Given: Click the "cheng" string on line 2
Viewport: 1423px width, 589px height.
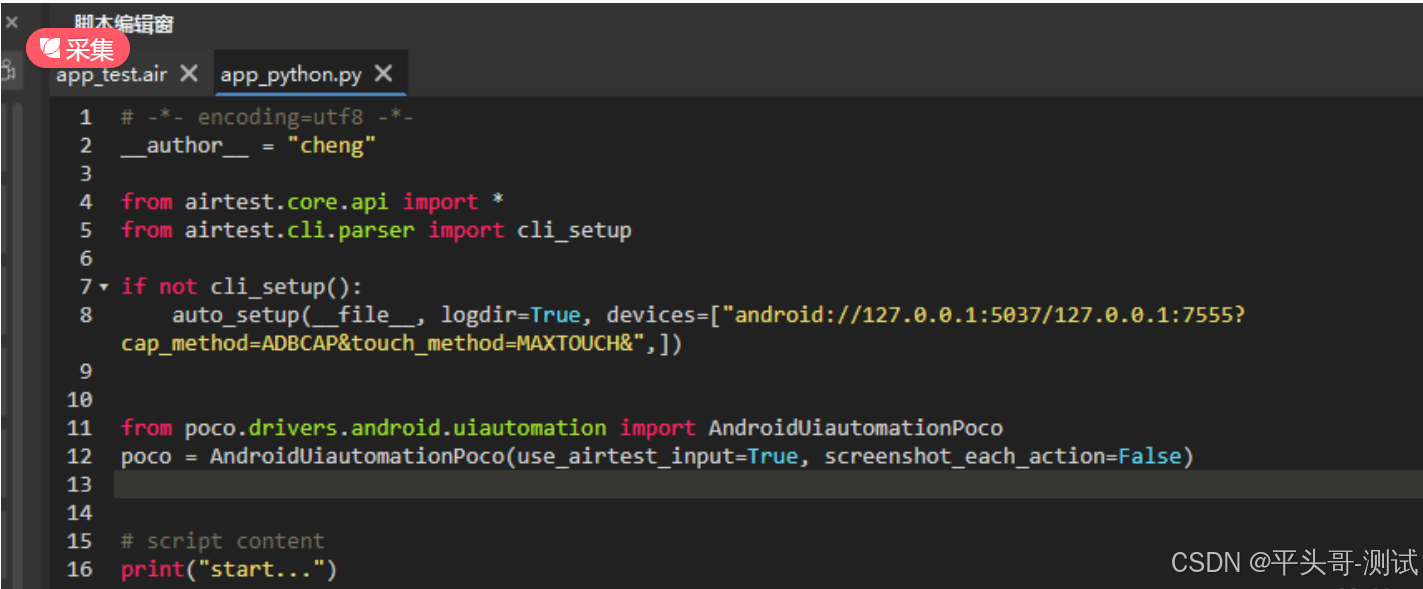Looking at the screenshot, I should tap(331, 146).
